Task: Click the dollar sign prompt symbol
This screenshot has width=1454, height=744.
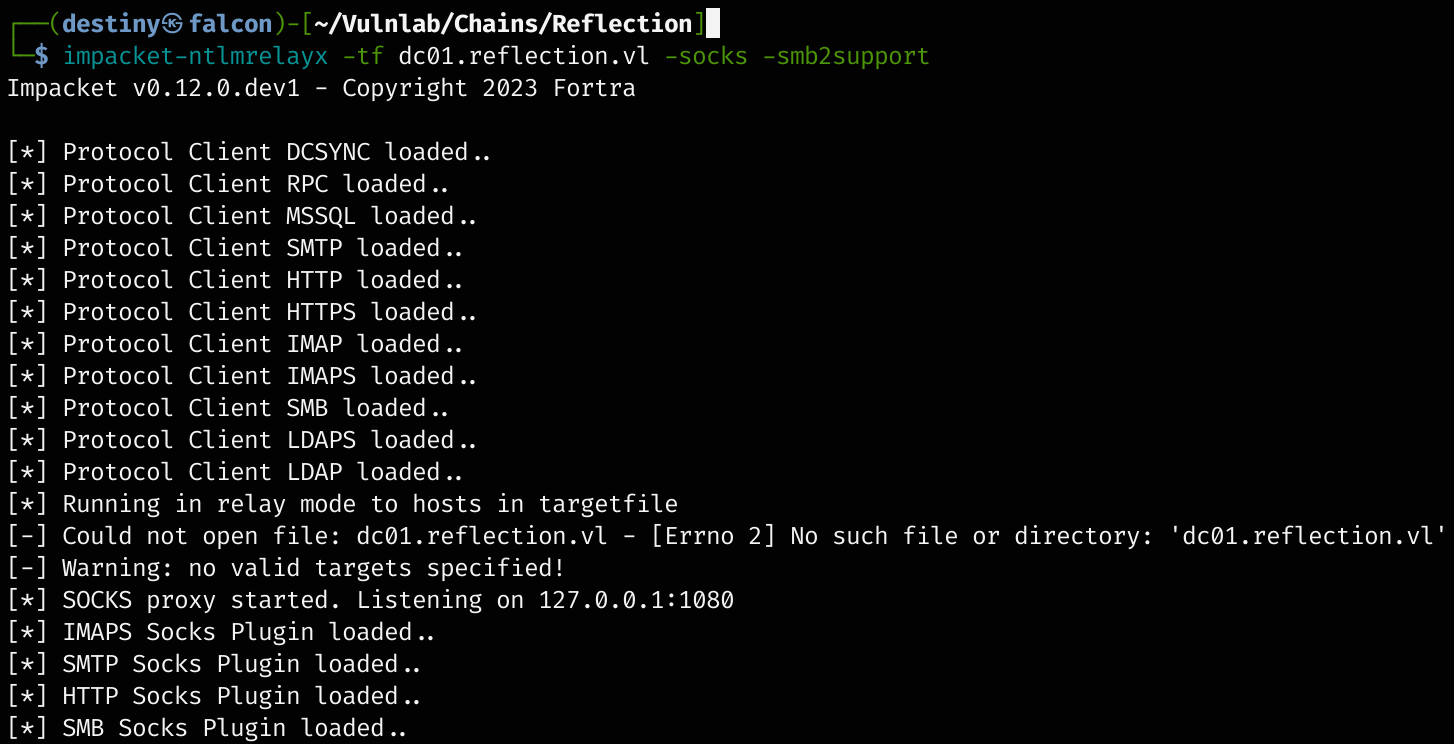Action: tap(40, 56)
